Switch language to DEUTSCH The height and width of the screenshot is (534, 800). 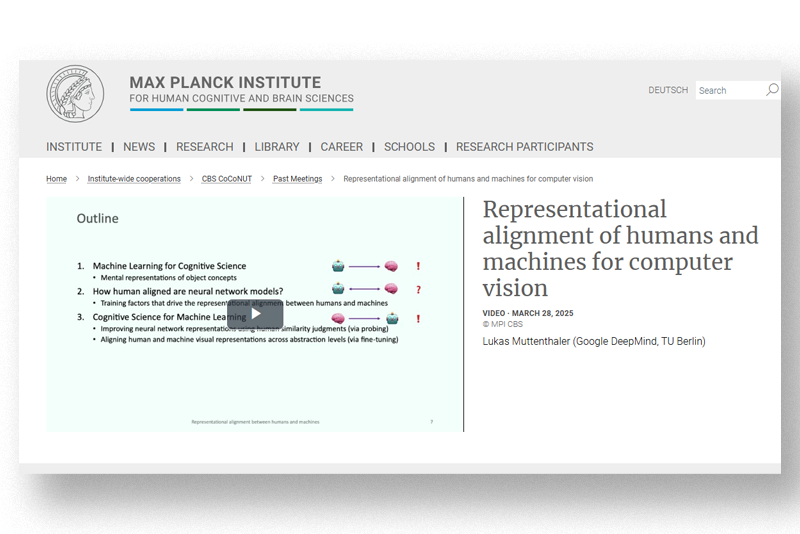(668, 90)
